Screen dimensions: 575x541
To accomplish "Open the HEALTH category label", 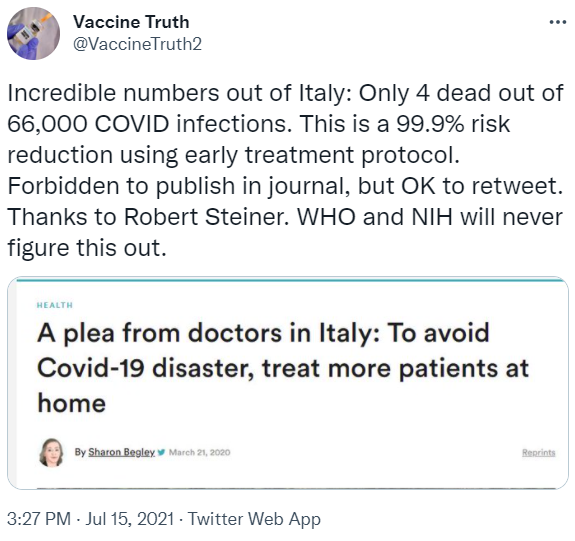I will coord(55,305).
